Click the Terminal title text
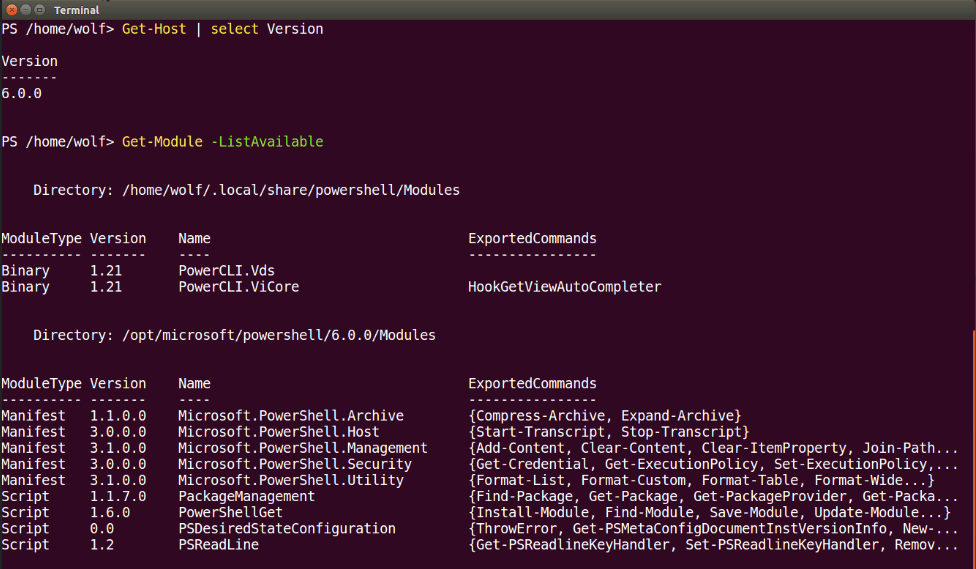The width and height of the screenshot is (976, 569). (x=76, y=9)
